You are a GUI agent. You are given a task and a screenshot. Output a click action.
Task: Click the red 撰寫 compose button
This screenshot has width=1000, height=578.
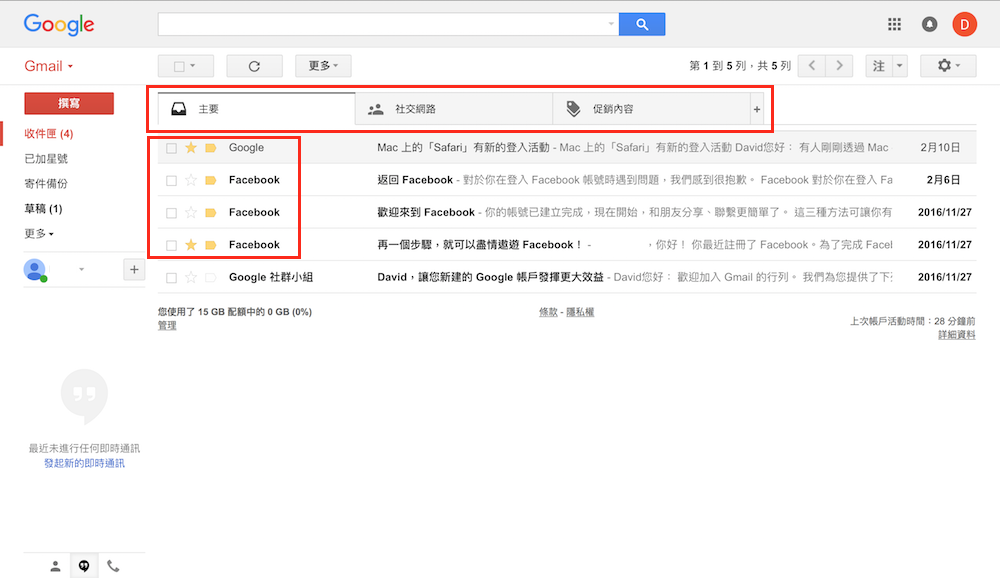point(69,103)
